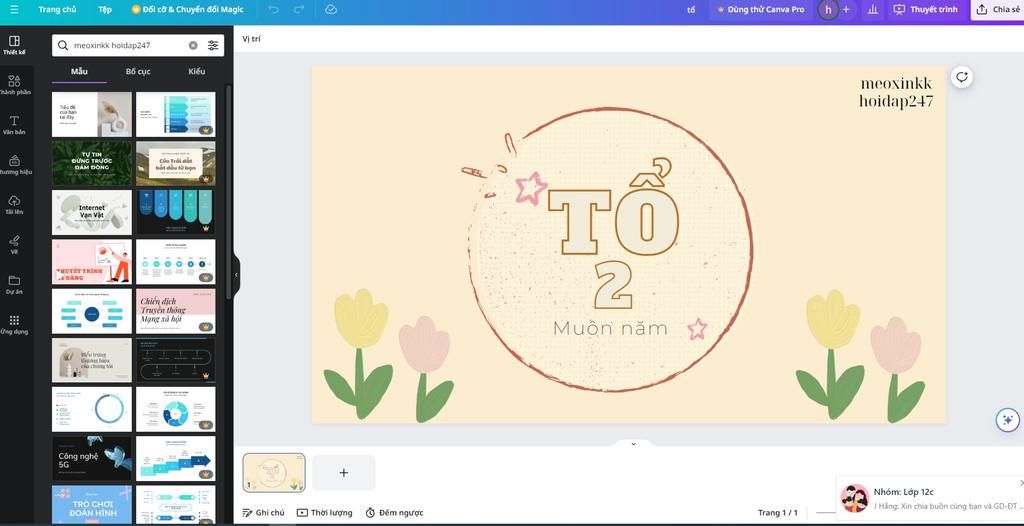Open the search filter options icon
The height and width of the screenshot is (526, 1024).
213,45
